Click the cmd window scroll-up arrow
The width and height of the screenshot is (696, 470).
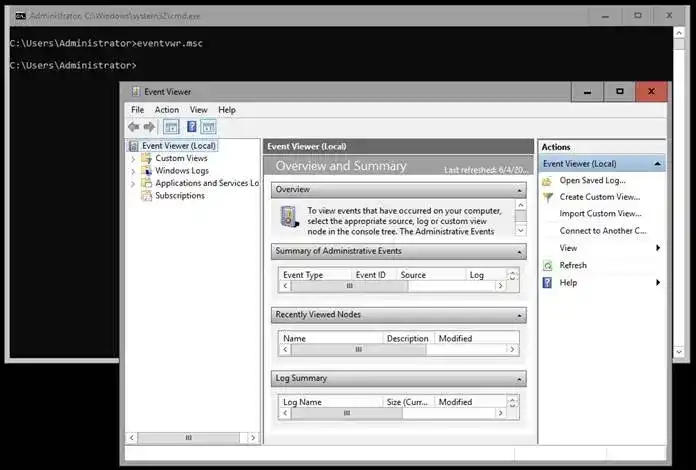[x=679, y=33]
